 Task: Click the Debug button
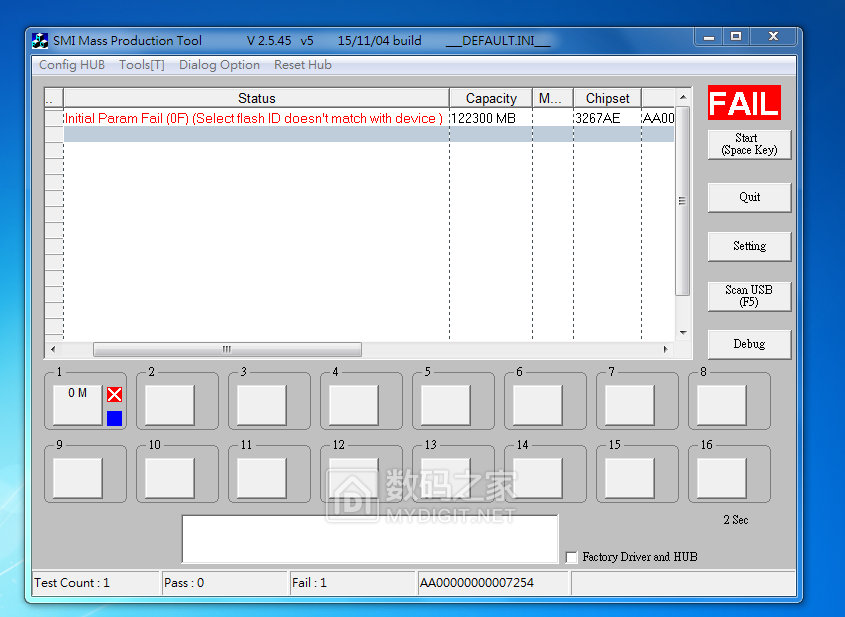749,344
